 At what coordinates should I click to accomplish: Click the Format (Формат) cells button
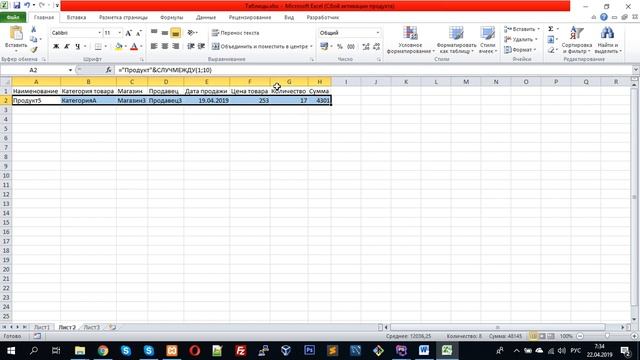[x=520, y=50]
